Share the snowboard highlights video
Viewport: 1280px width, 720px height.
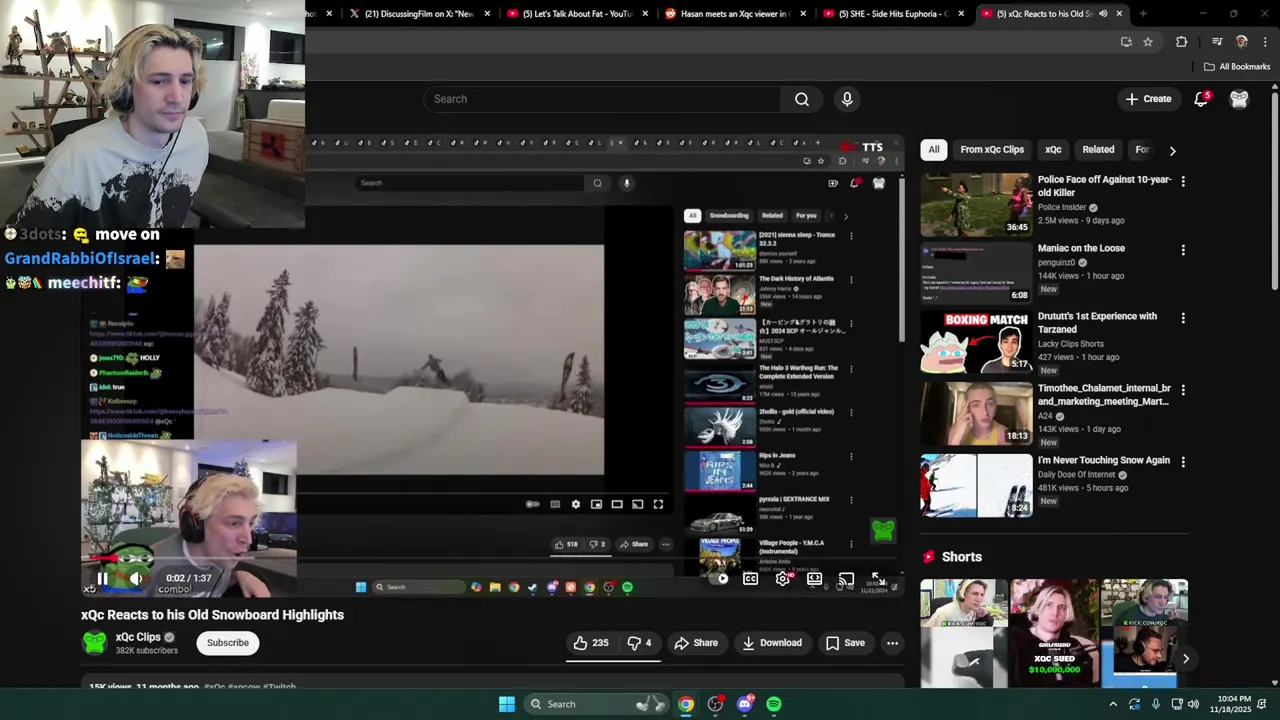(x=696, y=643)
